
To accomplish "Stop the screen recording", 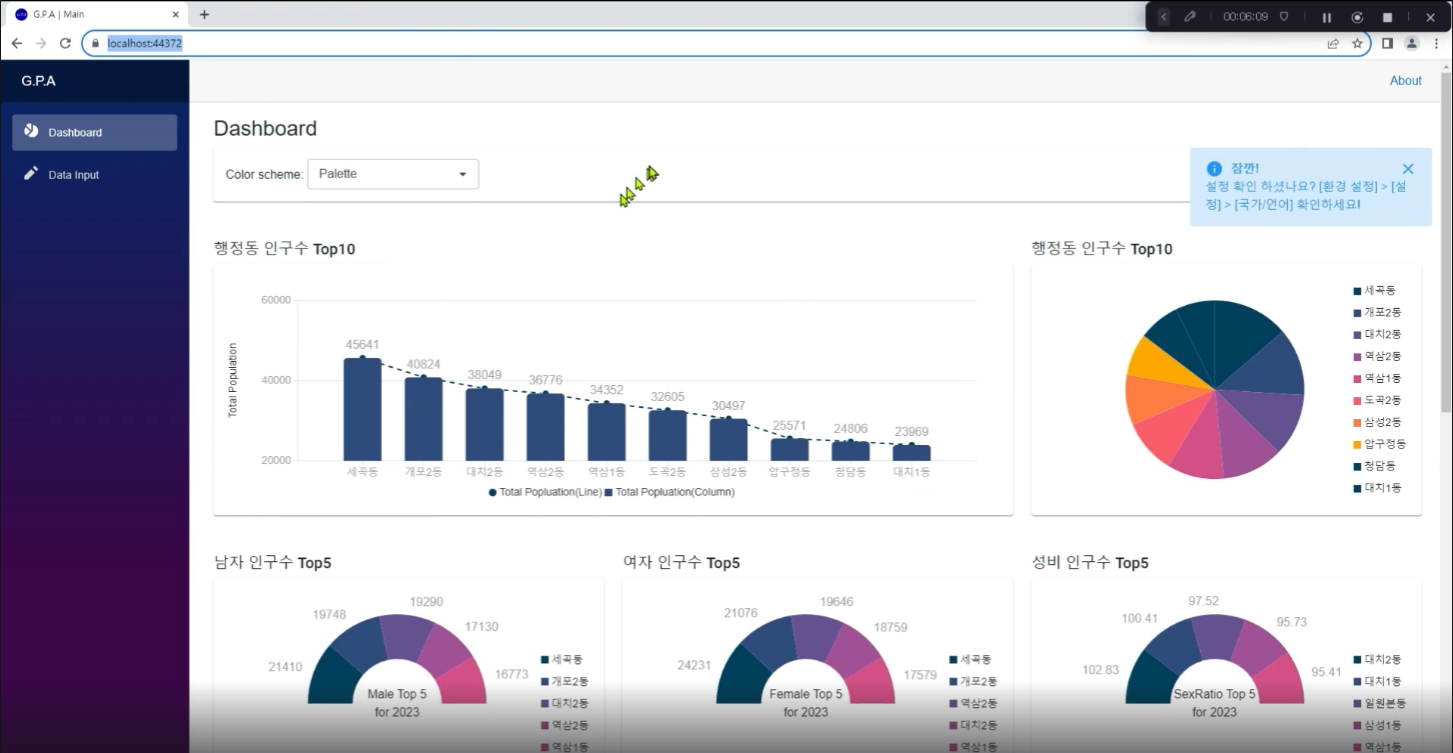I will (1387, 17).
